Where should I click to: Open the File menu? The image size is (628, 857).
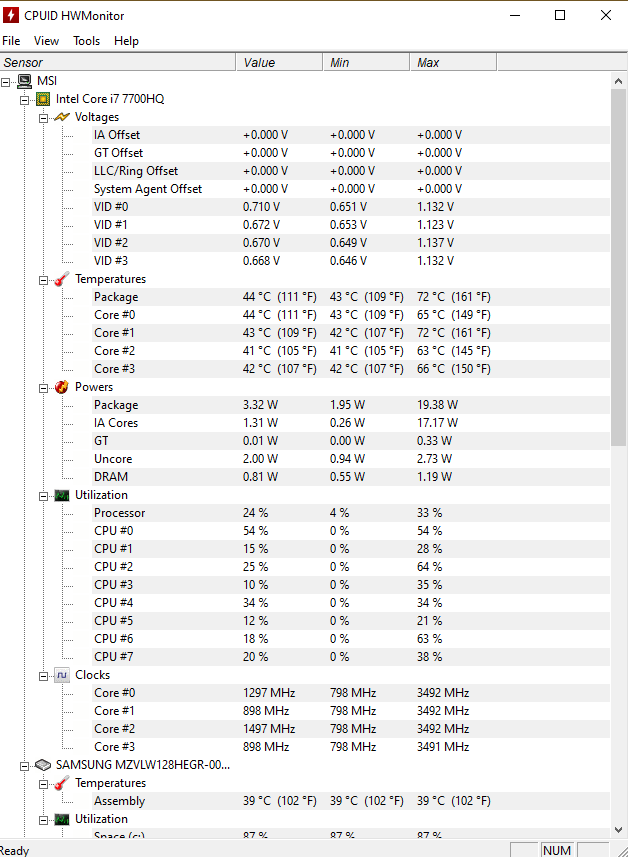(11, 41)
